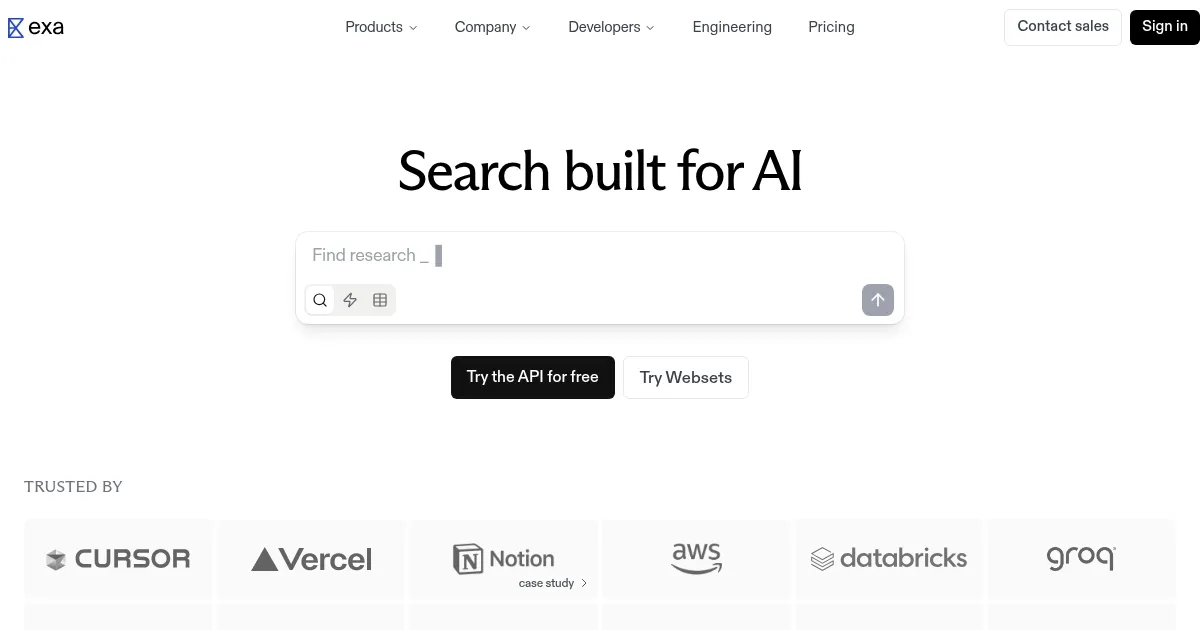Click the Exa logo in the top left
This screenshot has width=1200, height=630.
tap(35, 27)
